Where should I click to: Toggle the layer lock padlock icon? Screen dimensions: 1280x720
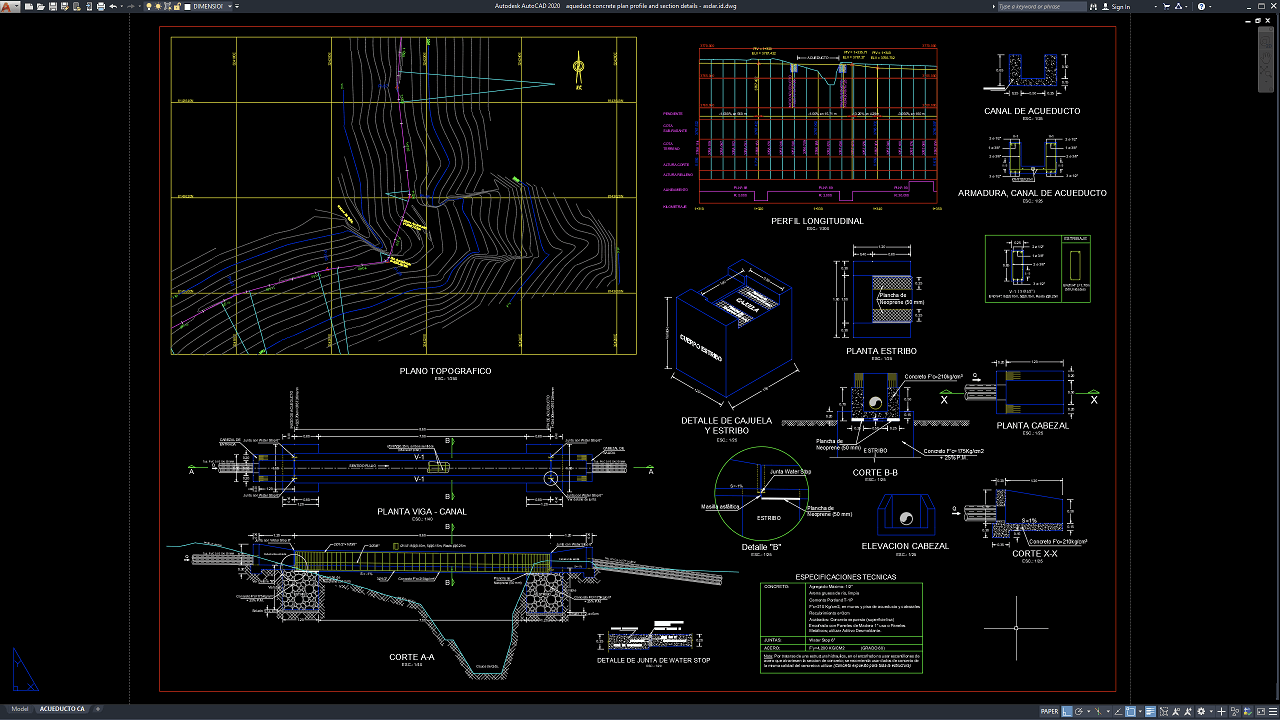click(177, 6)
